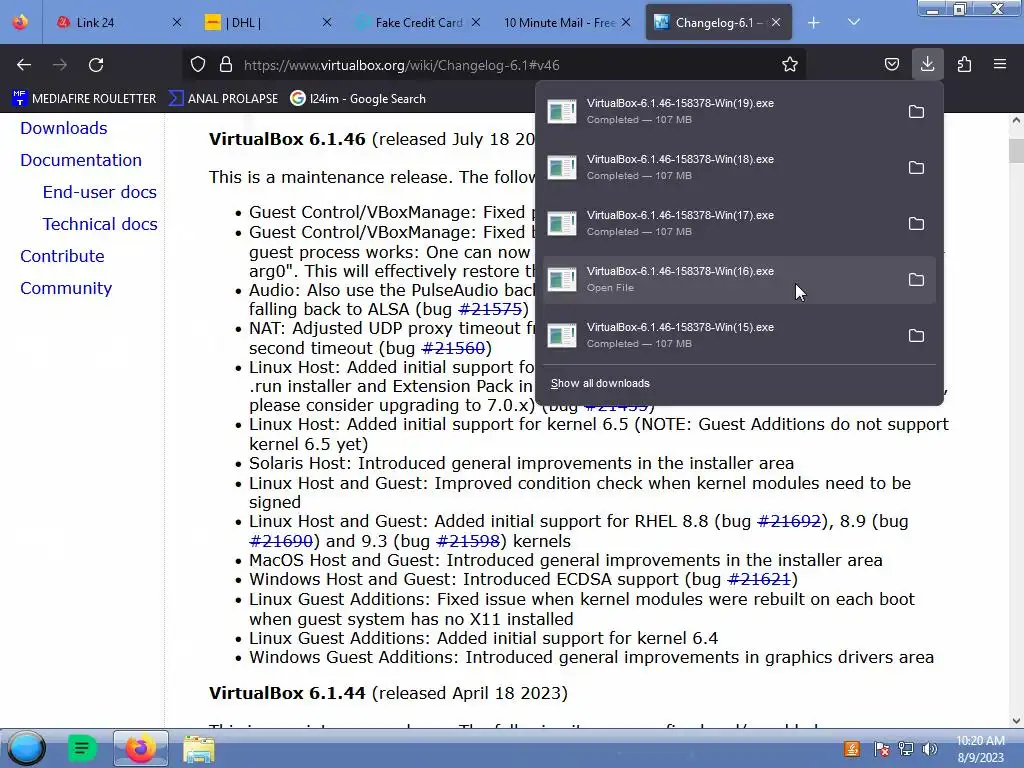Screen dimensions: 1024x768
Task: Close the Link 24 tab
Action: 176,22
